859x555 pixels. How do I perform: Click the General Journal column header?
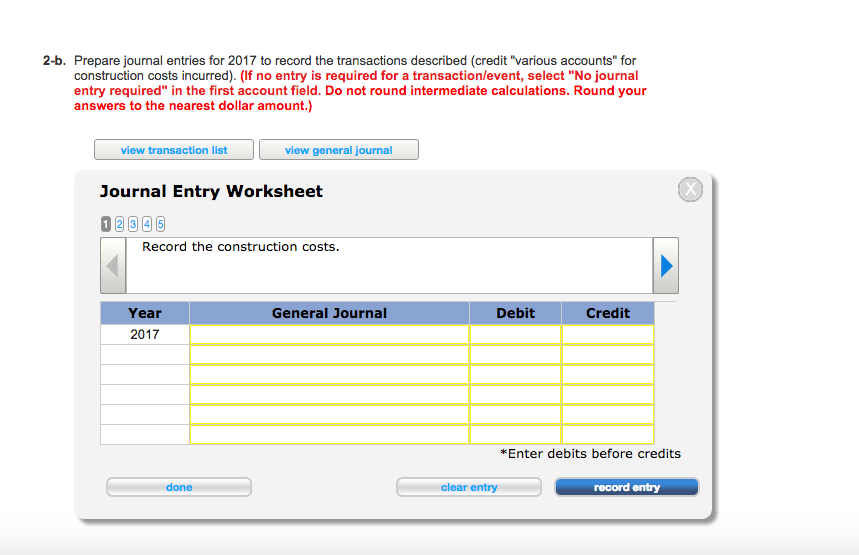pos(329,313)
